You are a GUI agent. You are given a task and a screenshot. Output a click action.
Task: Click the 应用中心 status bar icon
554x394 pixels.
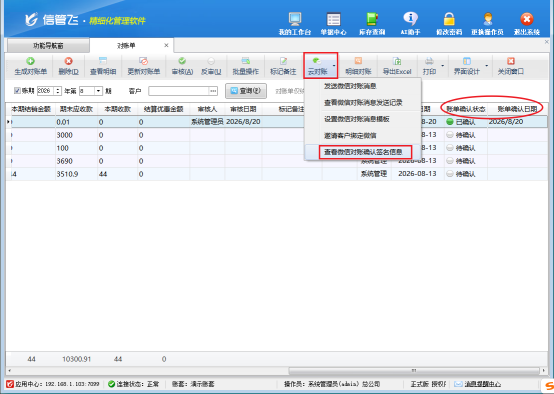(x=10, y=384)
